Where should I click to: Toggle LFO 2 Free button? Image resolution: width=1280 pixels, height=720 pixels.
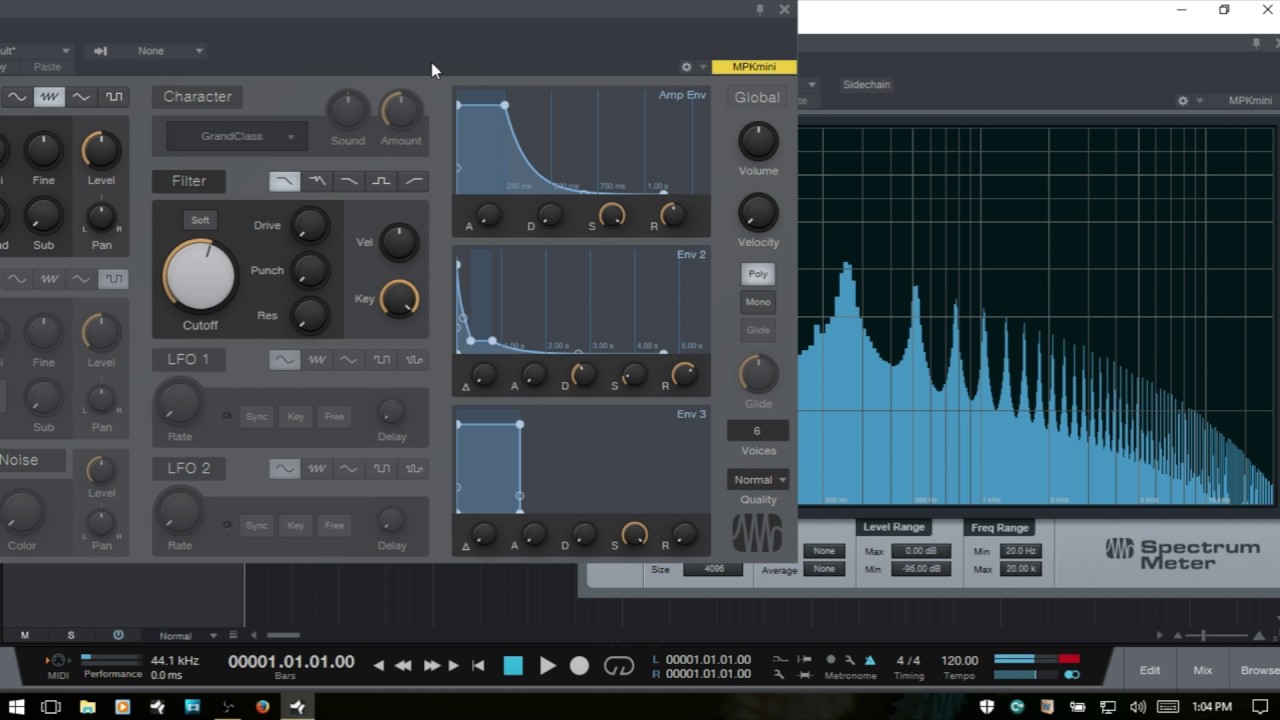coord(334,525)
